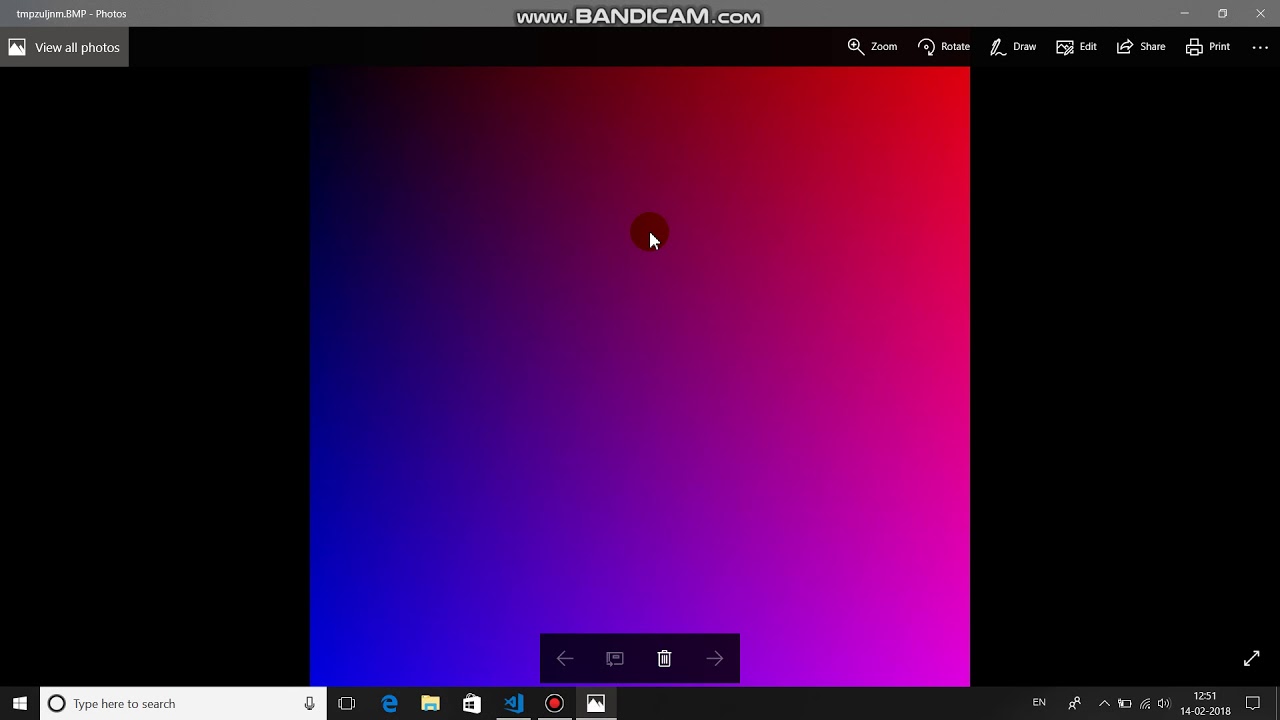Close the Photos window
The image size is (1280, 720).
(1260, 14)
